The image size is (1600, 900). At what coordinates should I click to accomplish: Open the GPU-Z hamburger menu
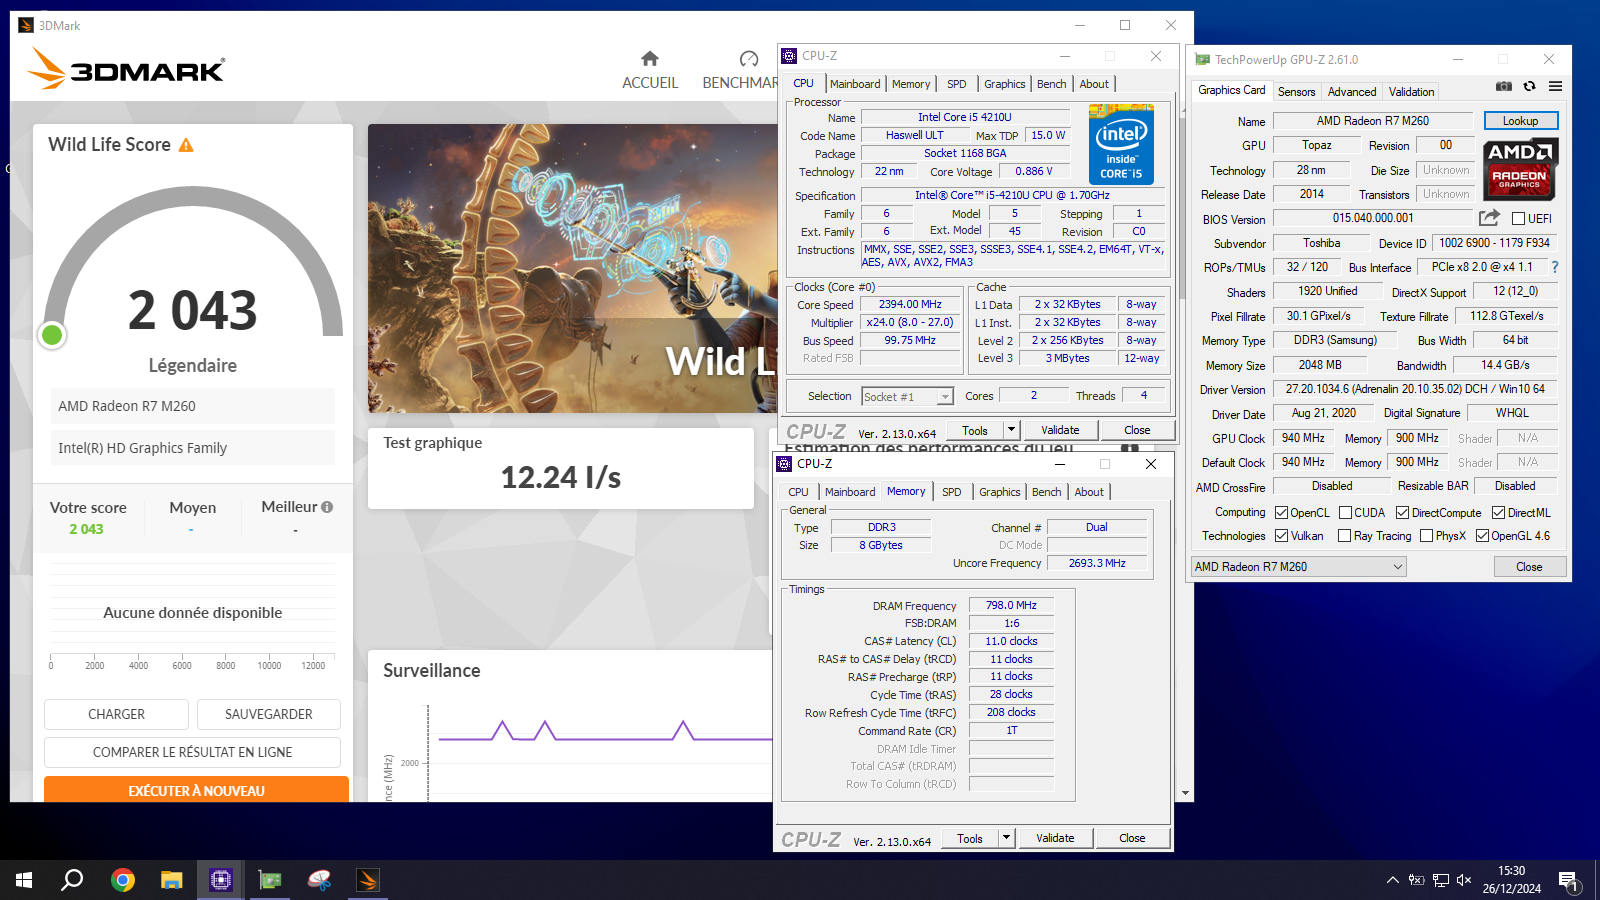1555,86
